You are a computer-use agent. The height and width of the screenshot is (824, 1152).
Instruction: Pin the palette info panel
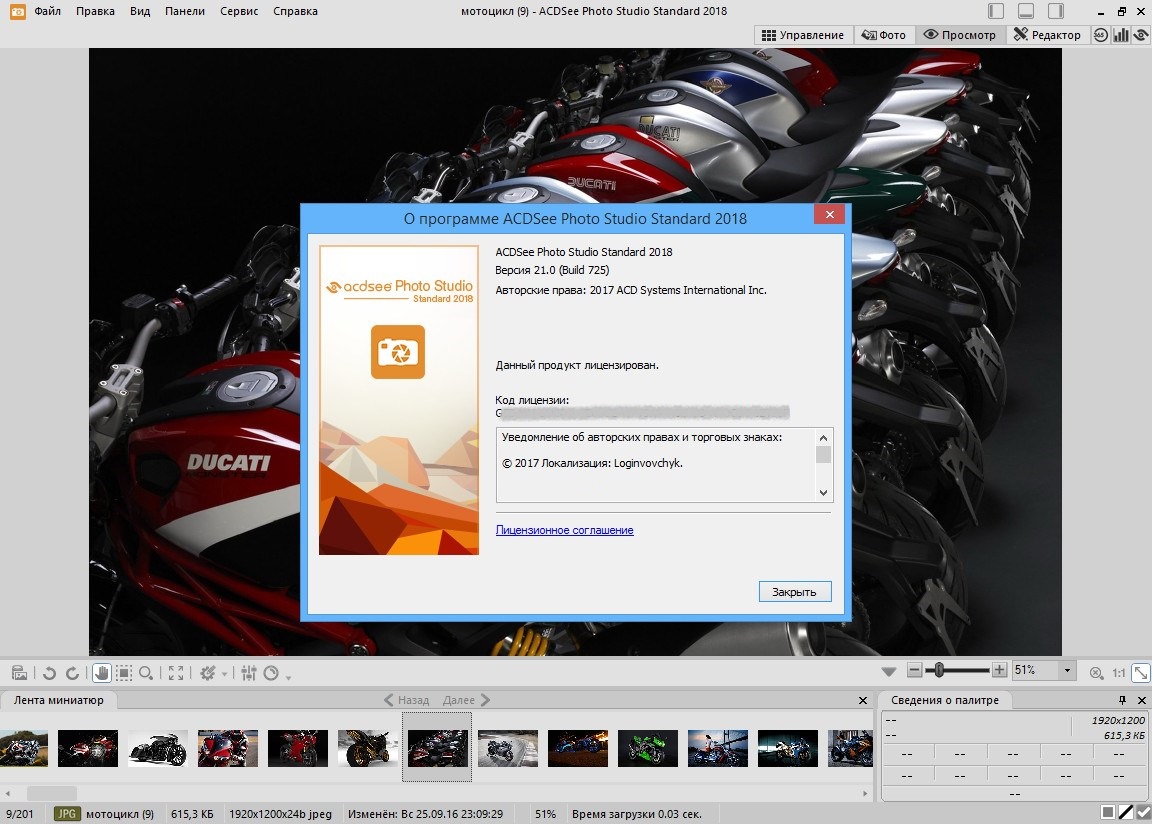tap(1122, 700)
